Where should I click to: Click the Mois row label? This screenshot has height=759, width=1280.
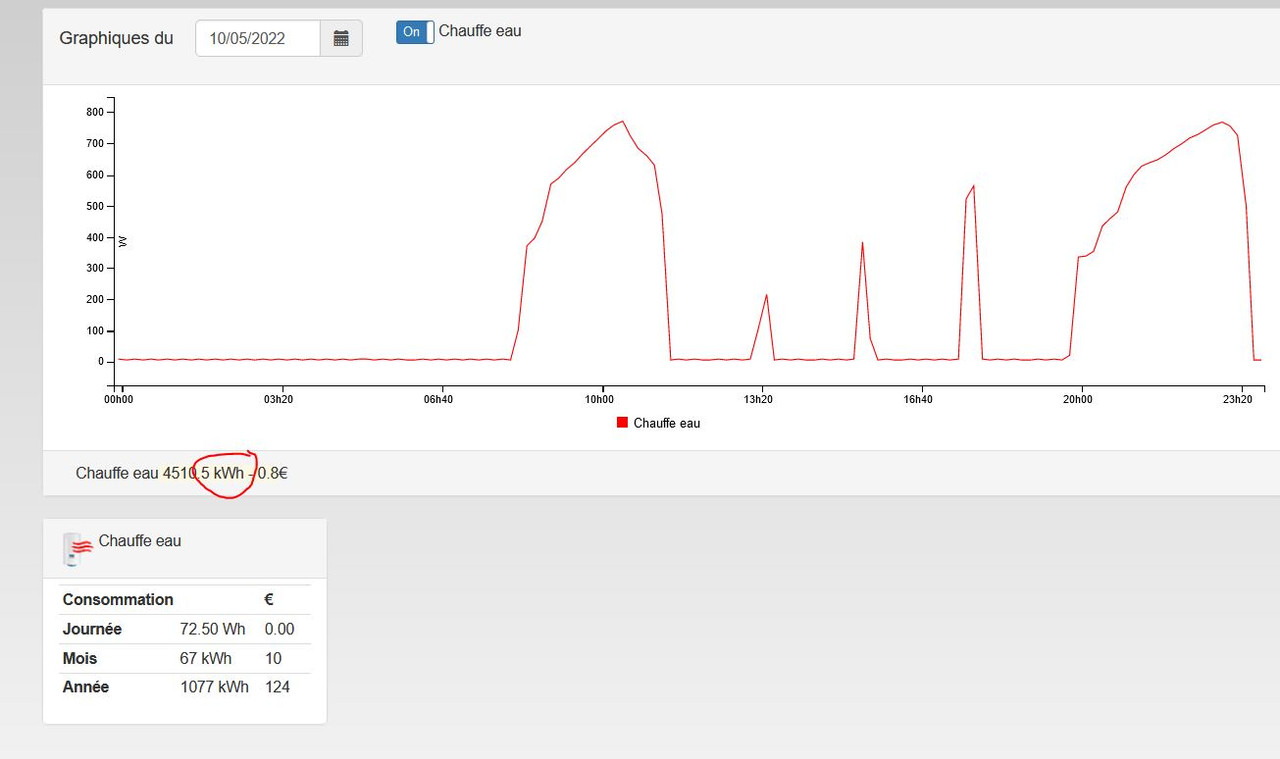[80, 658]
